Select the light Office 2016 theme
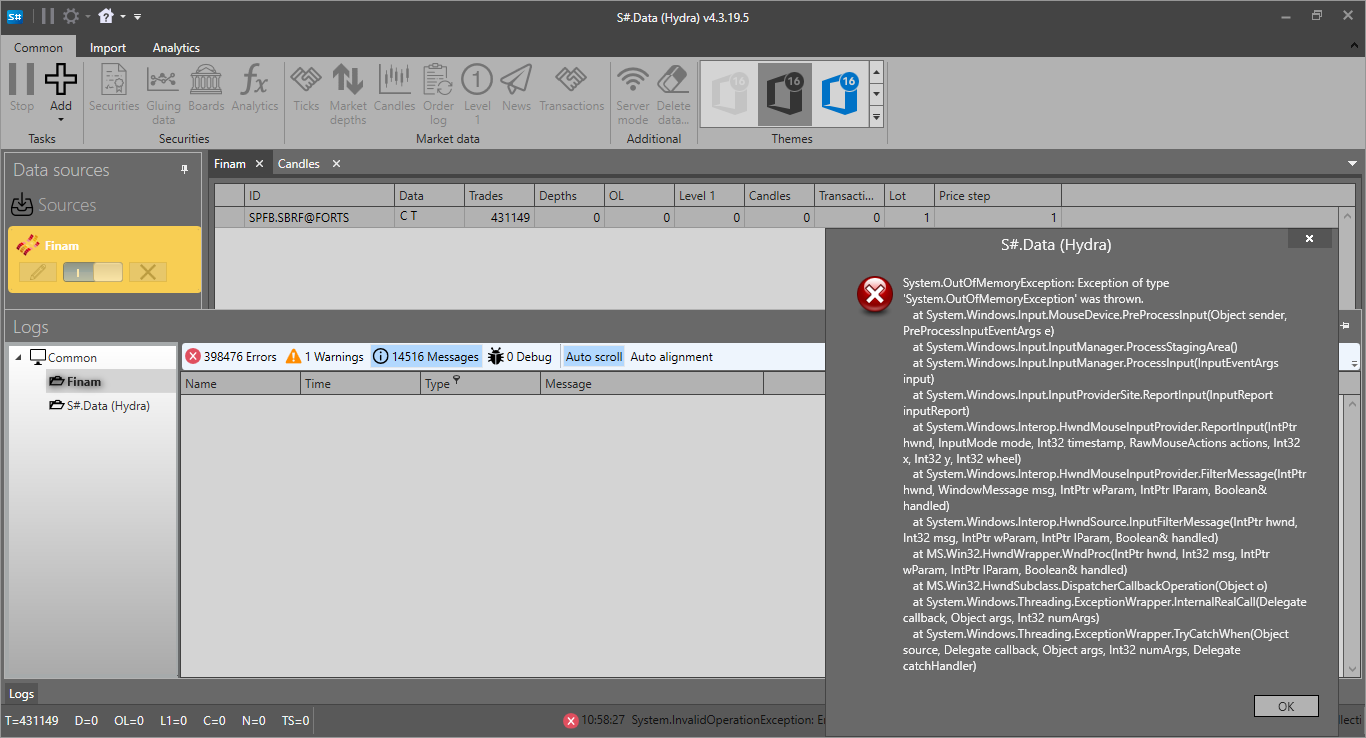Image resolution: width=1366 pixels, height=738 pixels. point(729,94)
